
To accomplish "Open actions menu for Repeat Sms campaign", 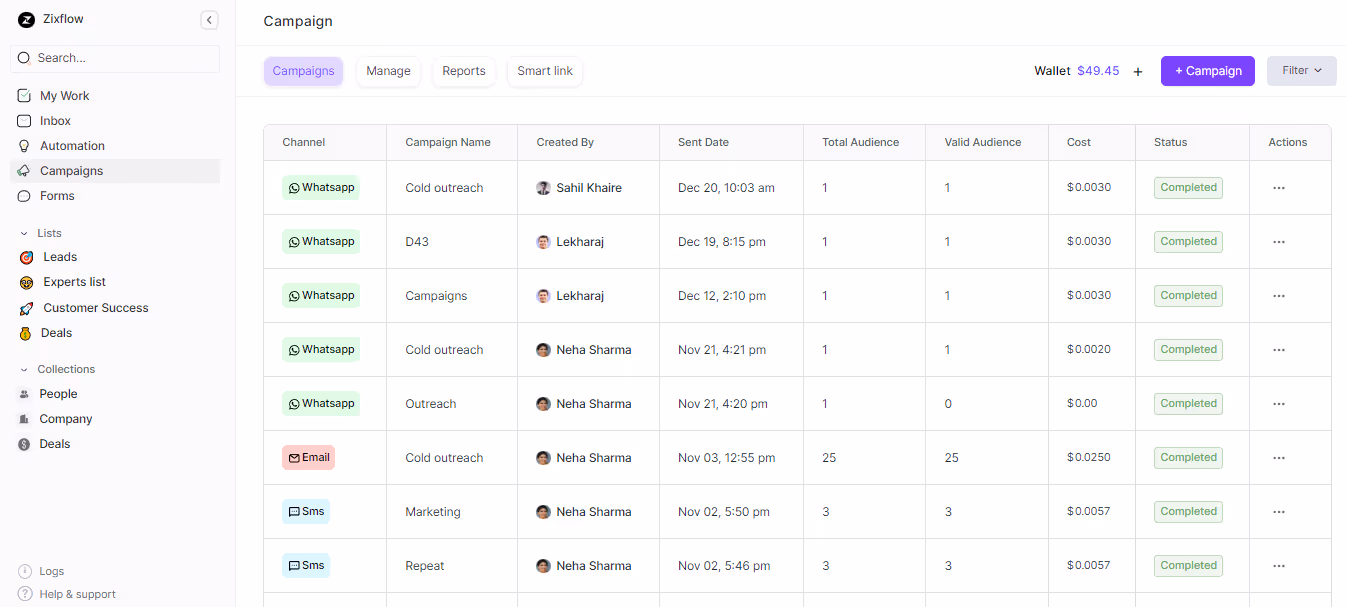I will [1279, 566].
